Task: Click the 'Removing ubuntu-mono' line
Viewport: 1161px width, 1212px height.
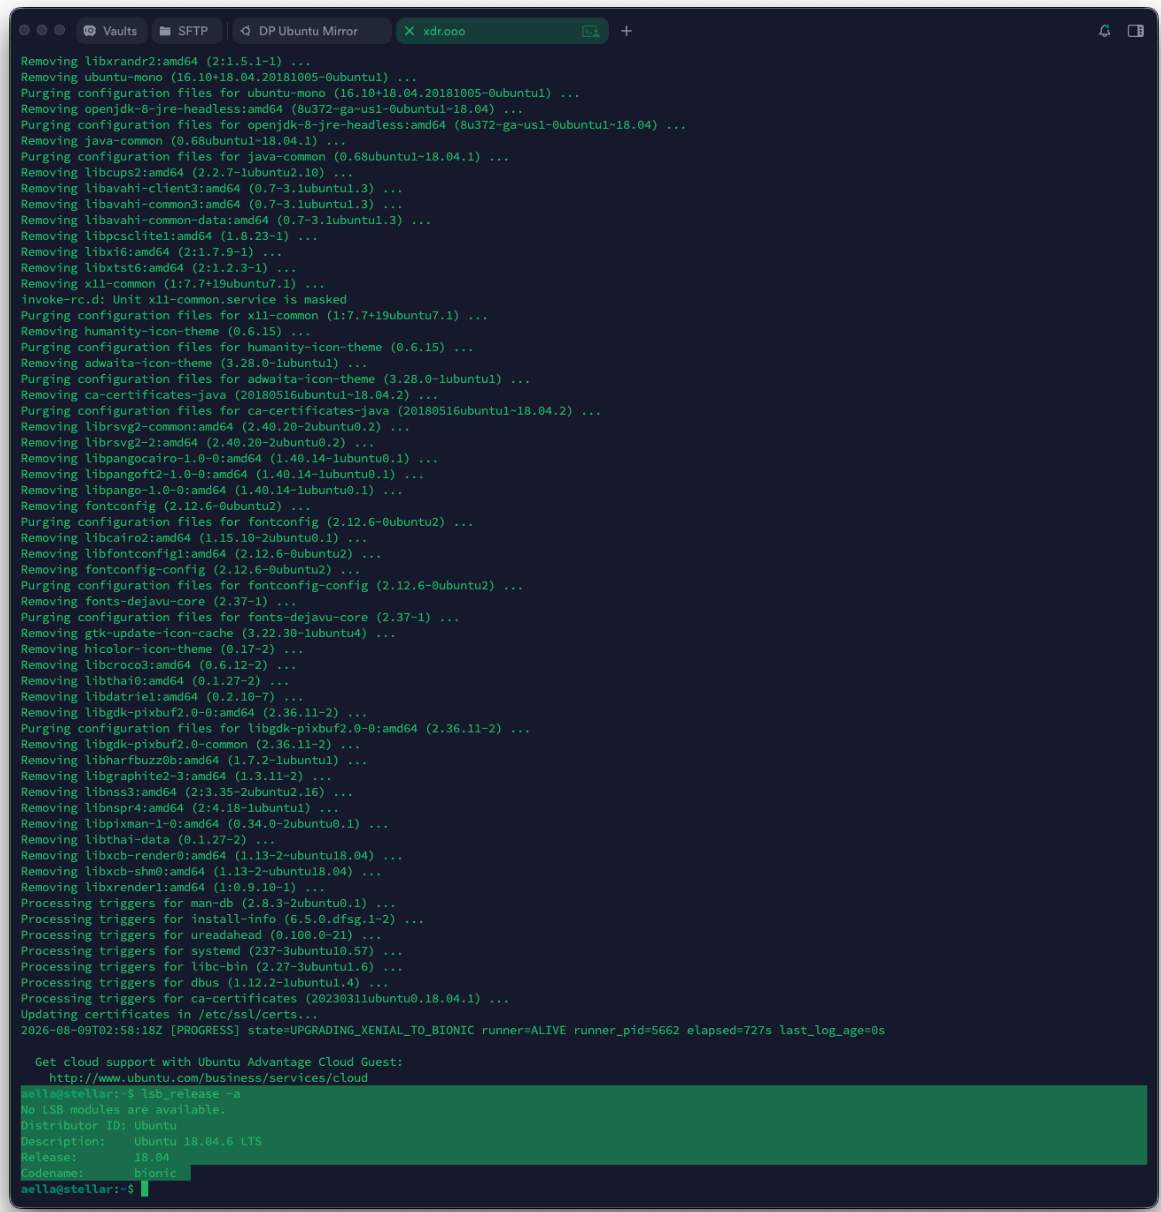Action: 219,77
